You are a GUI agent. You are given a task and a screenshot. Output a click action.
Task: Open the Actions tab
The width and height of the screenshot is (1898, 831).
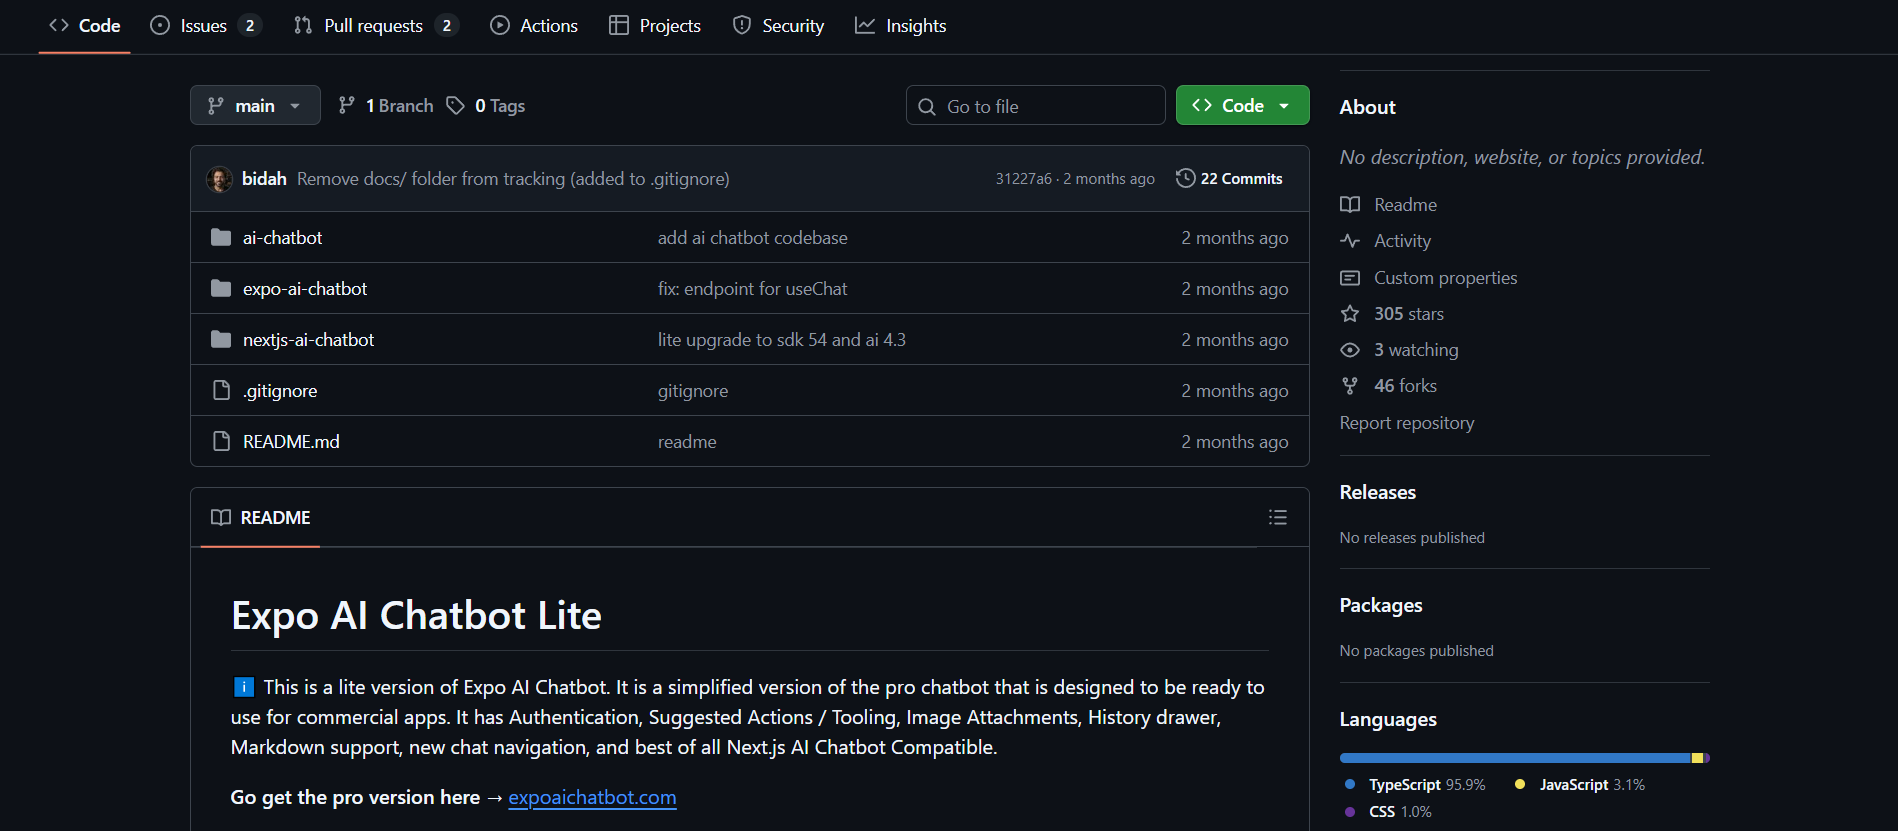coord(534,26)
